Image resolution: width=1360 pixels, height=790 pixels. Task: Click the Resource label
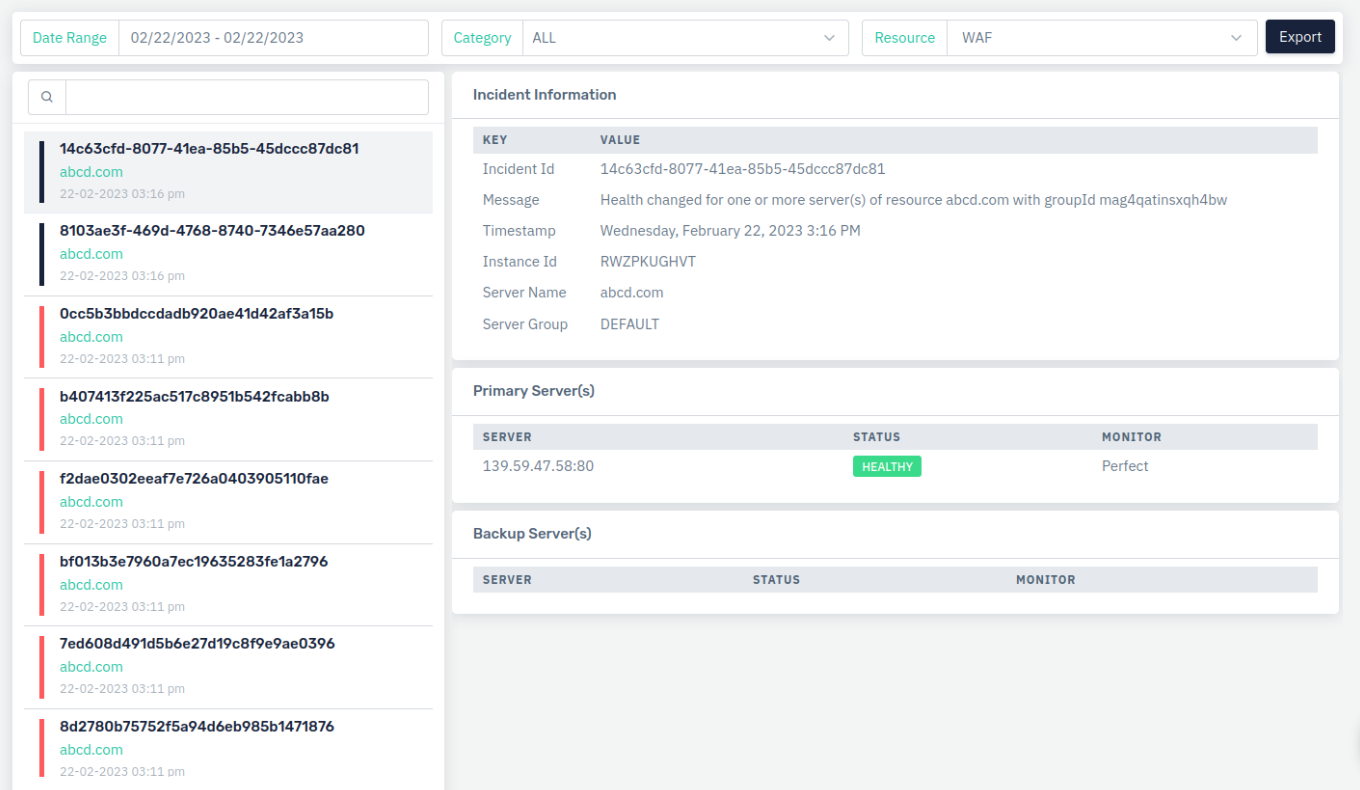905,38
